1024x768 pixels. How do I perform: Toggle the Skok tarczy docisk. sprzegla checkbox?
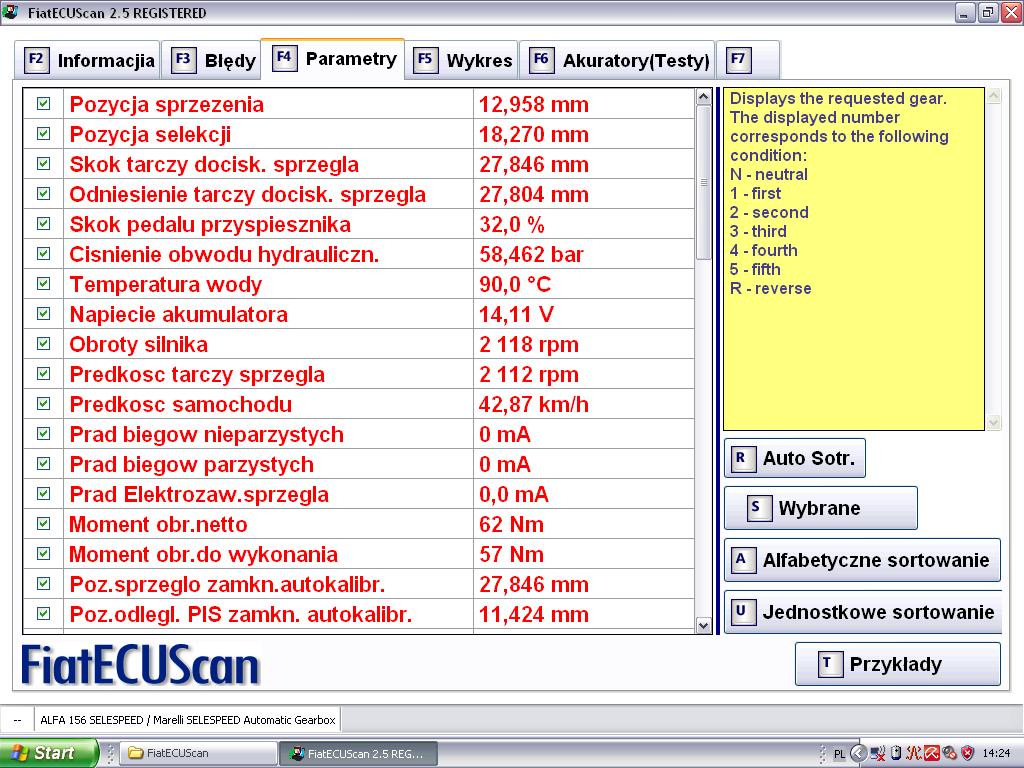[x=44, y=164]
